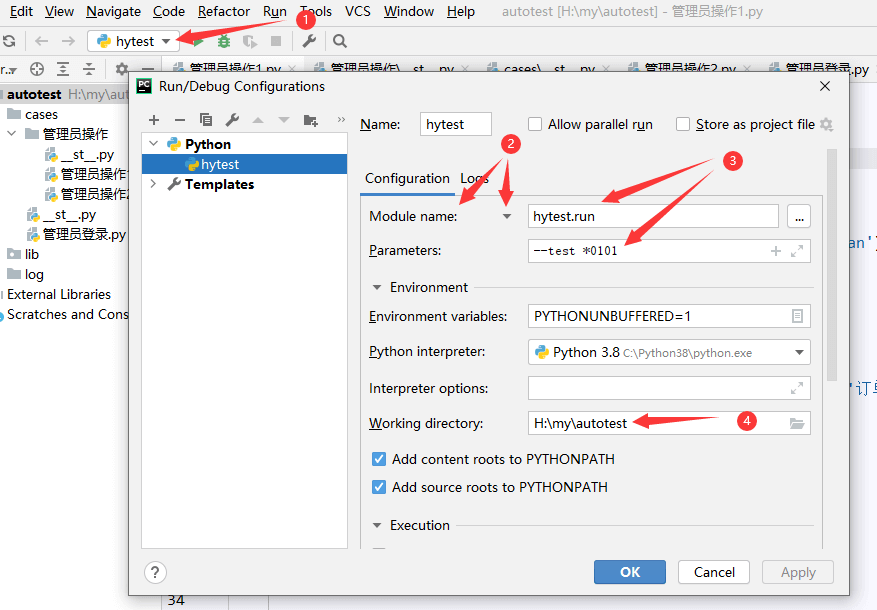Open the Navigate menu
This screenshot has height=610, width=877.
pyautogui.click(x=114, y=11)
